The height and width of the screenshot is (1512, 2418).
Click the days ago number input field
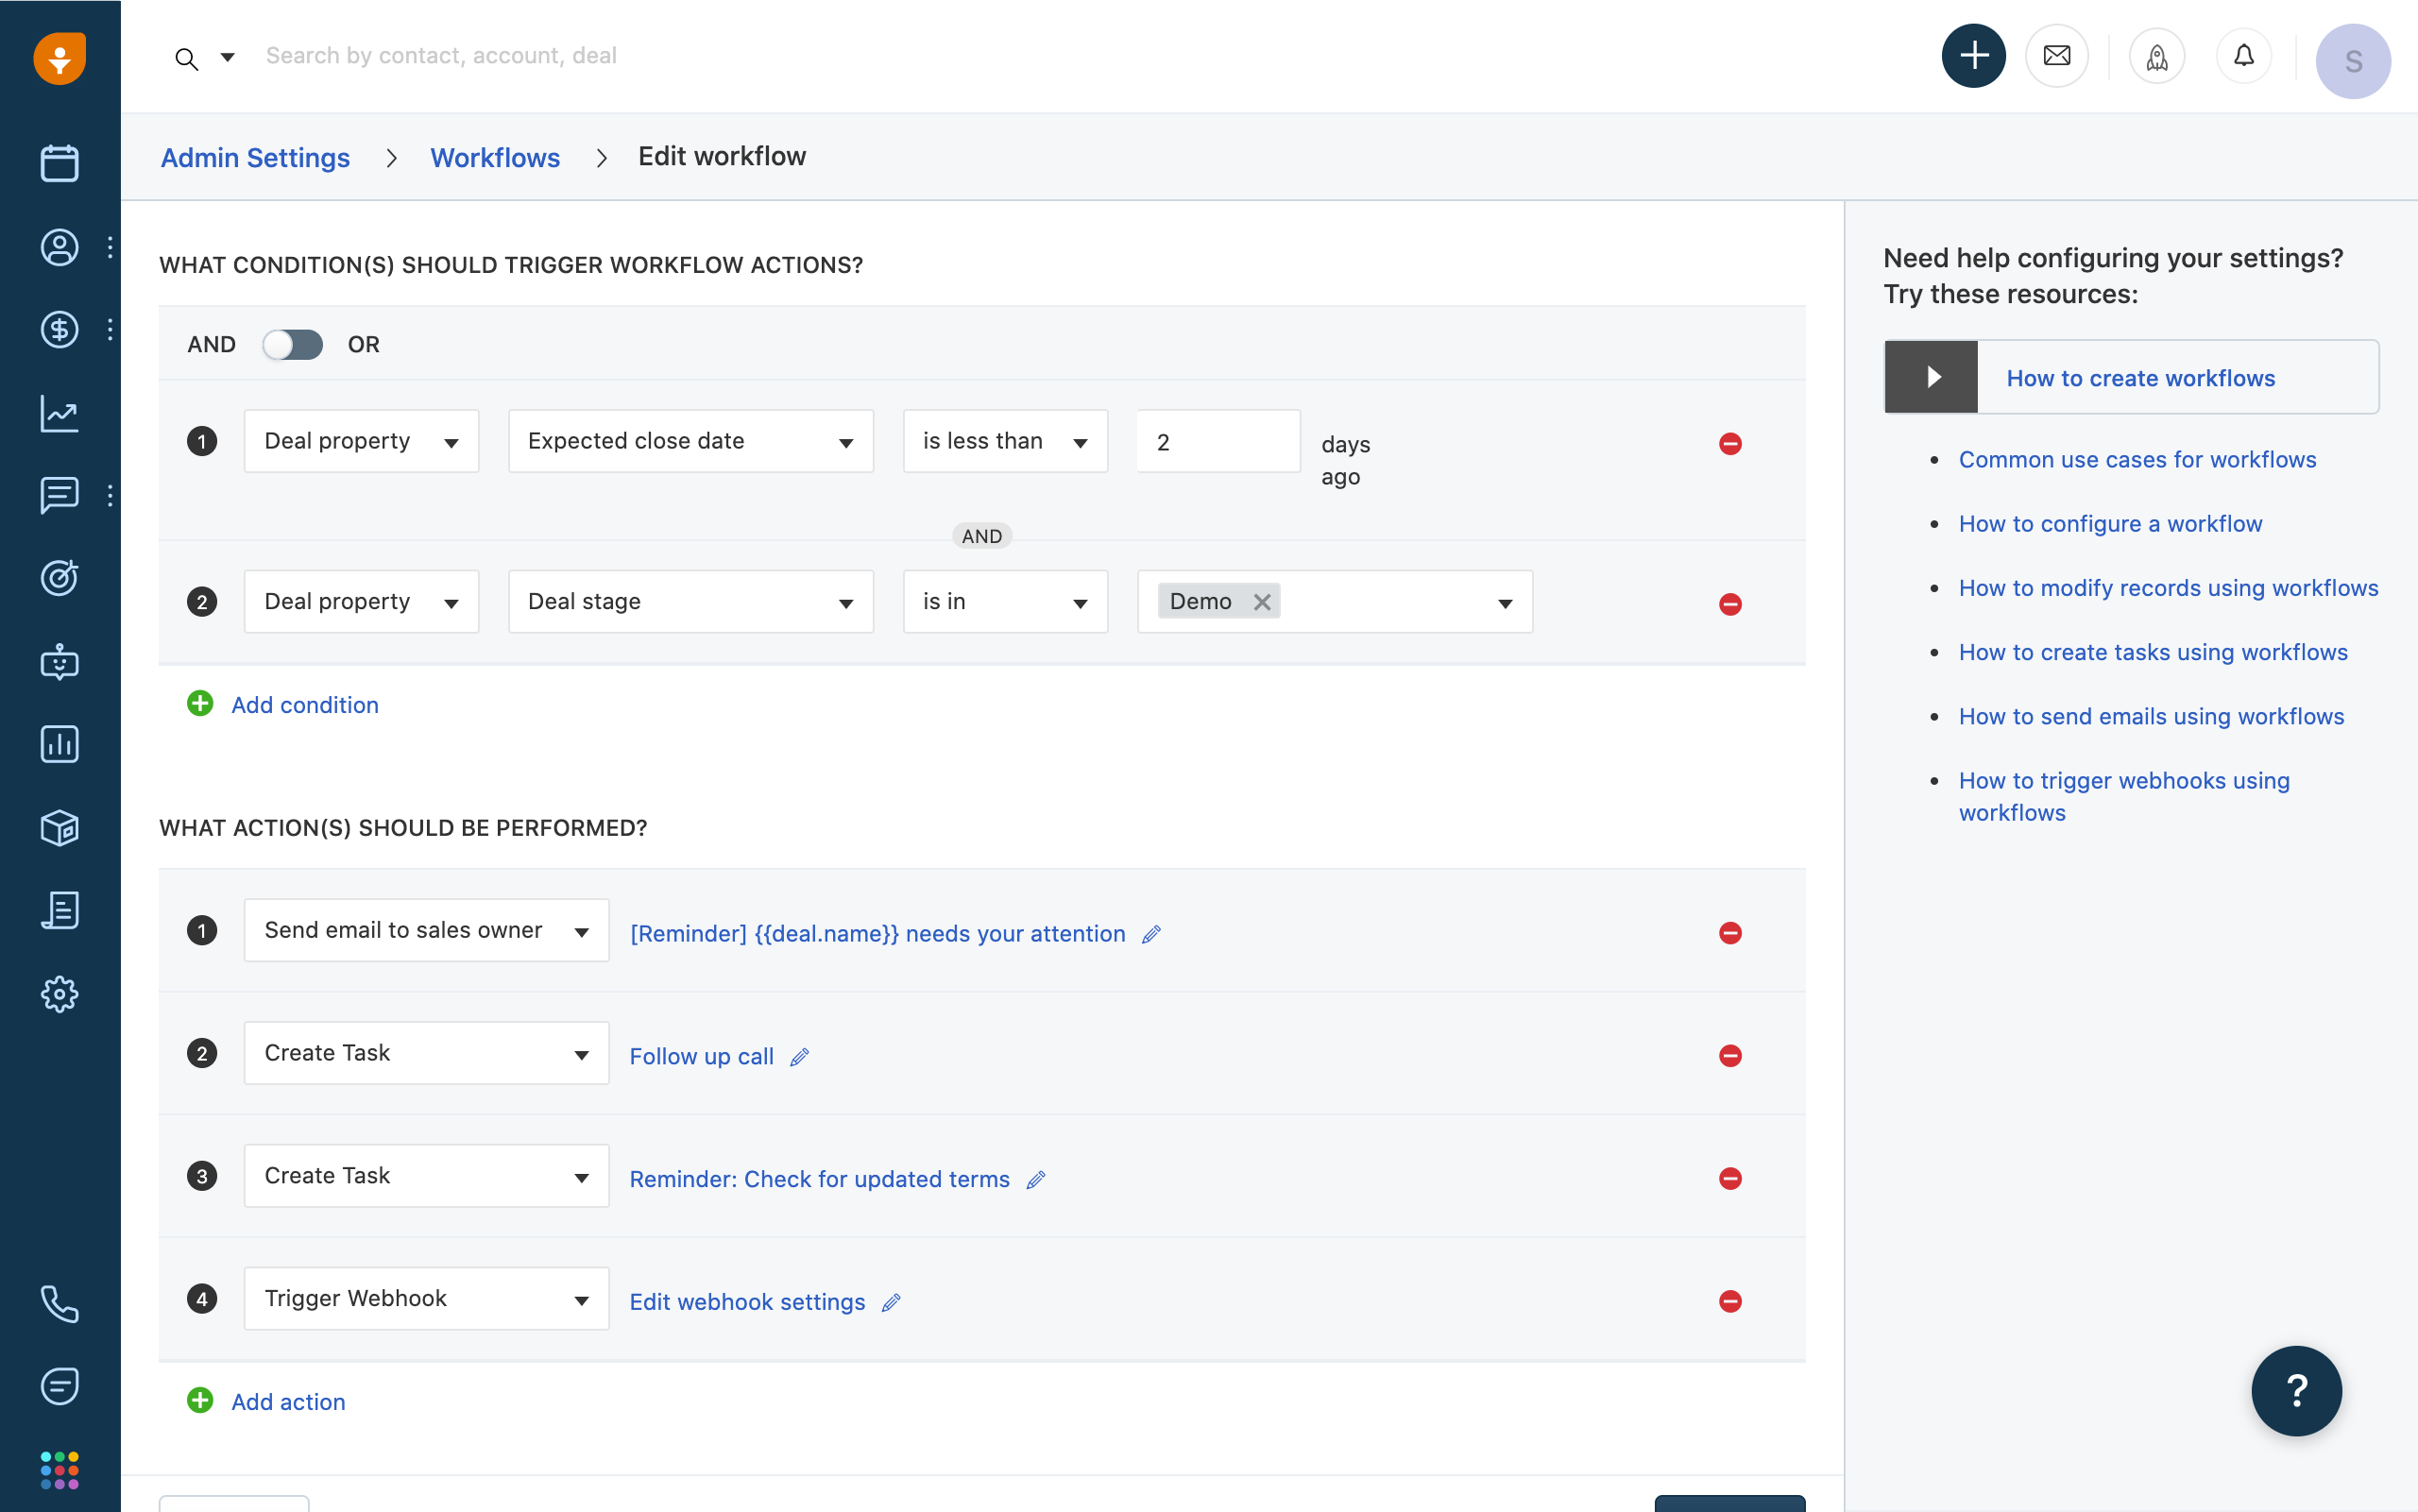[x=1217, y=441]
